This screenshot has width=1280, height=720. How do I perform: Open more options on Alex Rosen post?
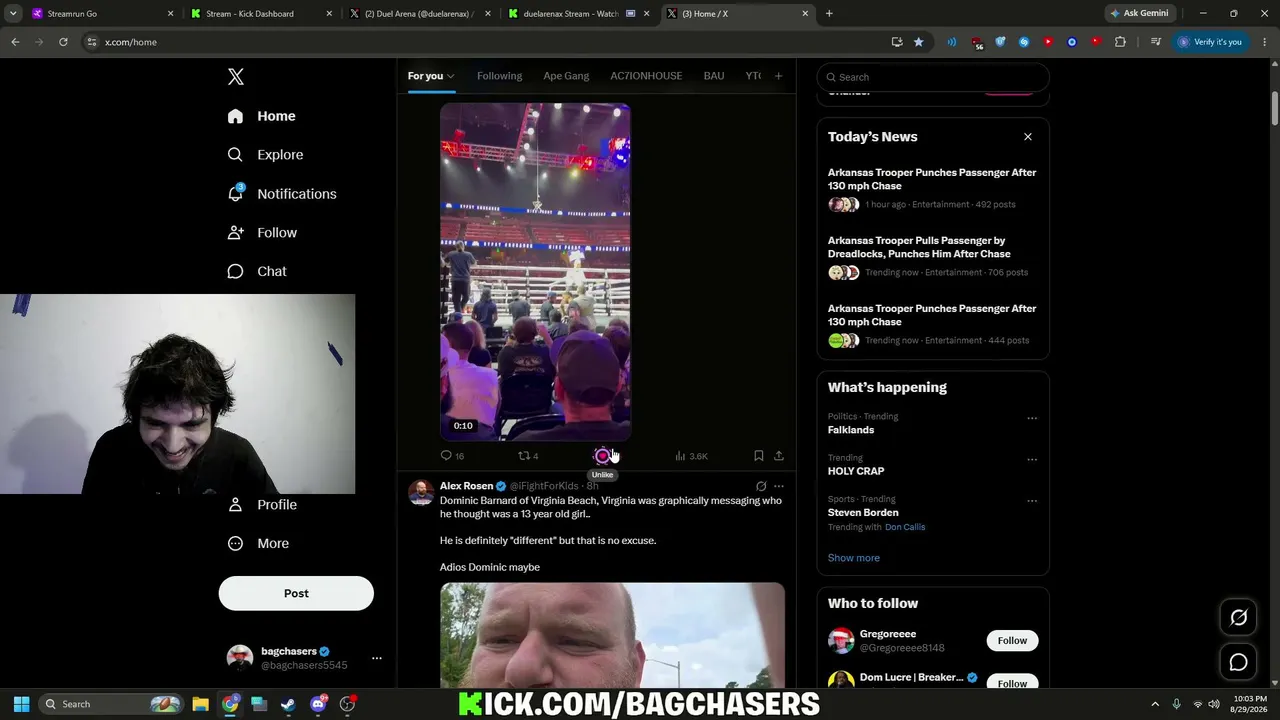coord(779,486)
